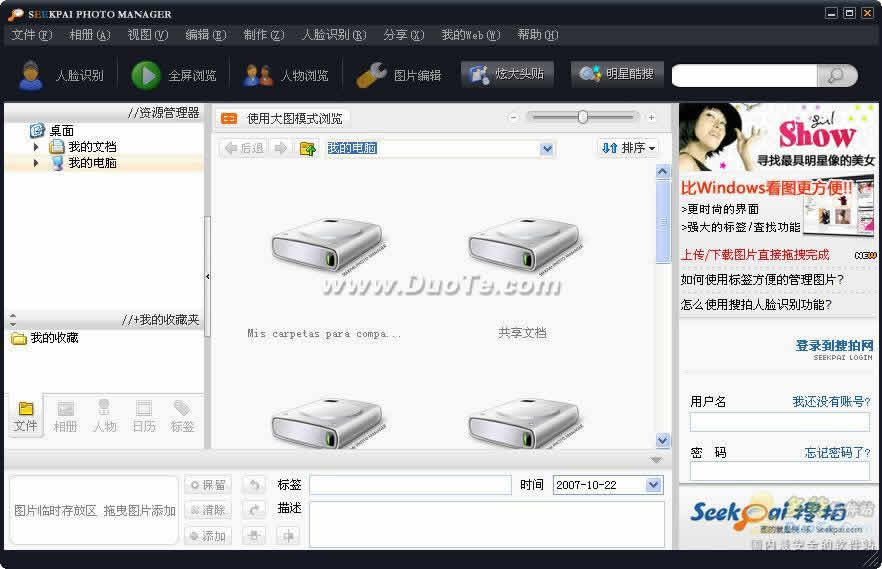Viewport: 882px width, 569px height.
Task: Open the 帮助 menu
Action: [538, 35]
